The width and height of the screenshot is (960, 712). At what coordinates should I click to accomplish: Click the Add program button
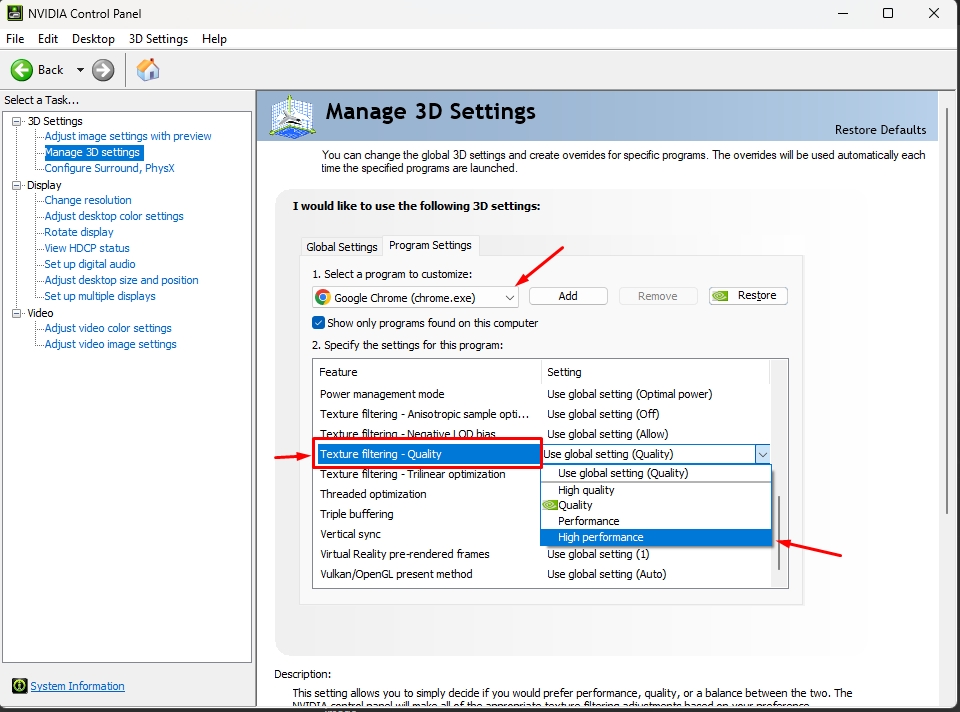(x=568, y=296)
